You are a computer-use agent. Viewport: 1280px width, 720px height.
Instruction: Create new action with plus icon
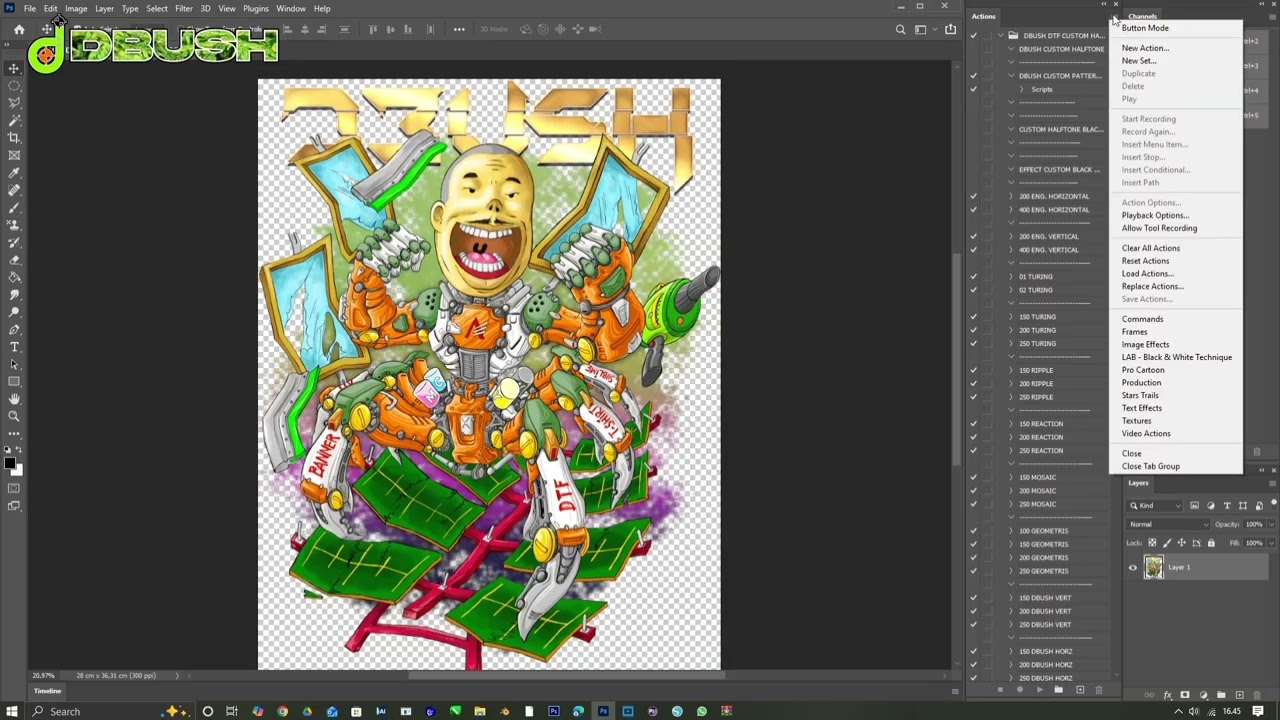click(x=1079, y=690)
